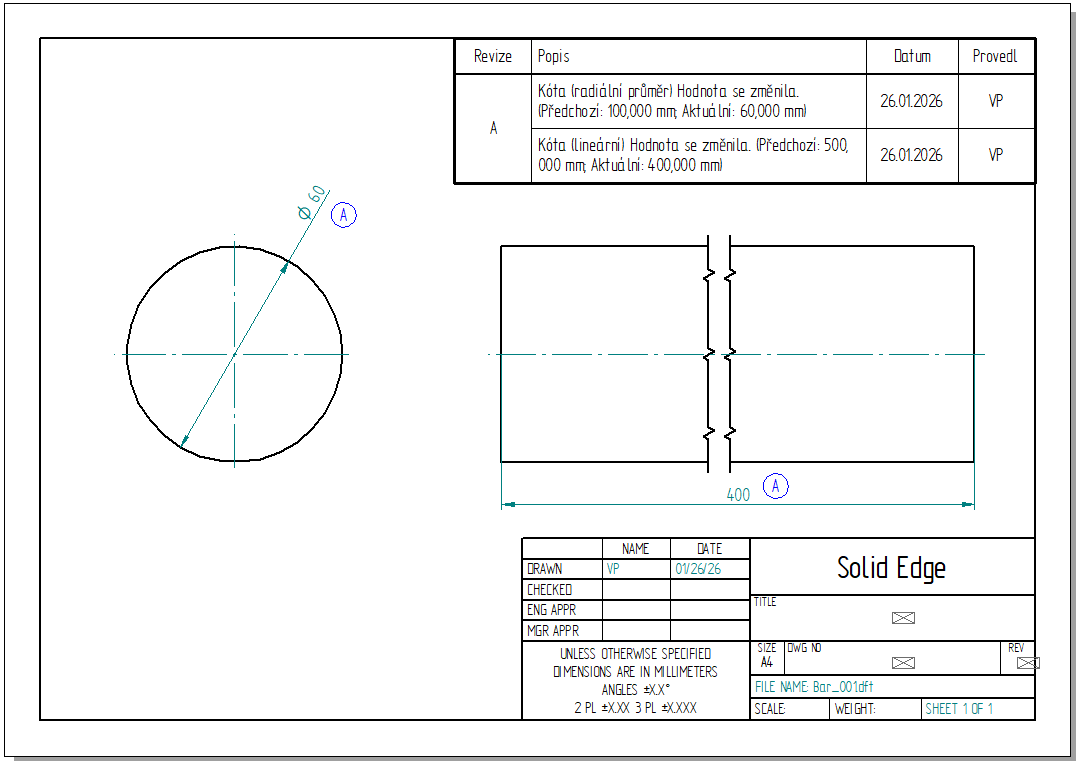
Task: Select the FILE NAME Bar_001.dft field
Action: [x=815, y=687]
